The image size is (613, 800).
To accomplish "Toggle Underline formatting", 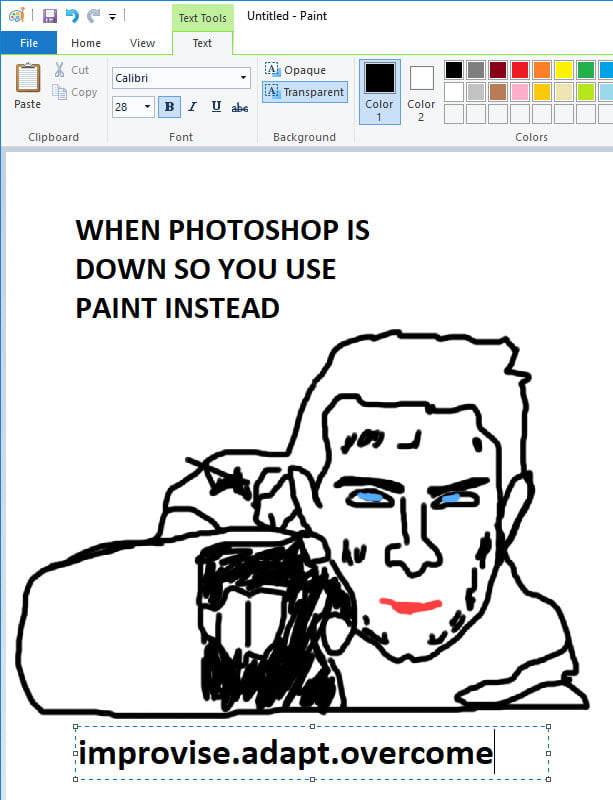I will [x=216, y=107].
